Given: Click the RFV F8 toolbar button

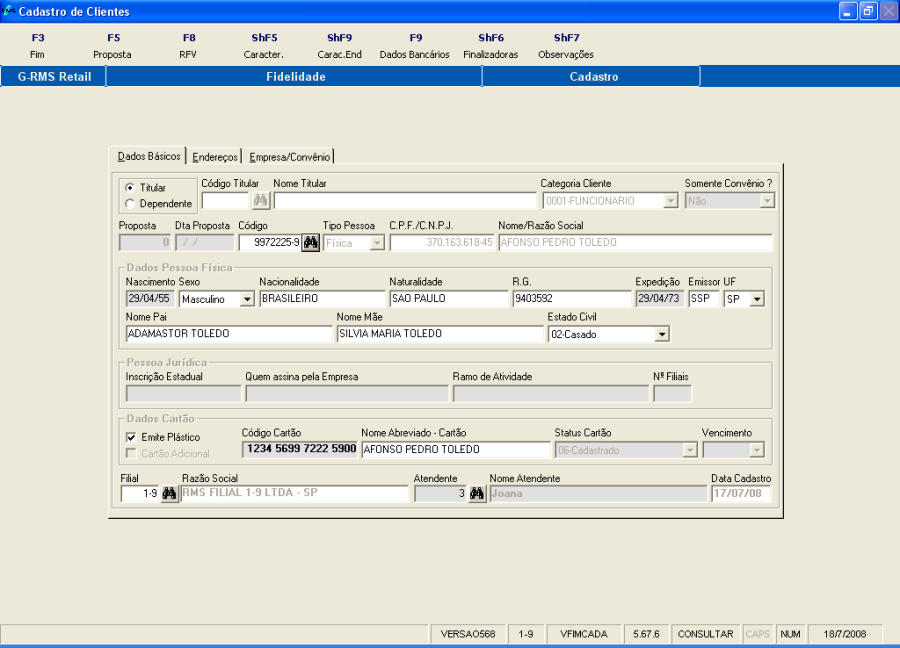Looking at the screenshot, I should click(x=188, y=46).
